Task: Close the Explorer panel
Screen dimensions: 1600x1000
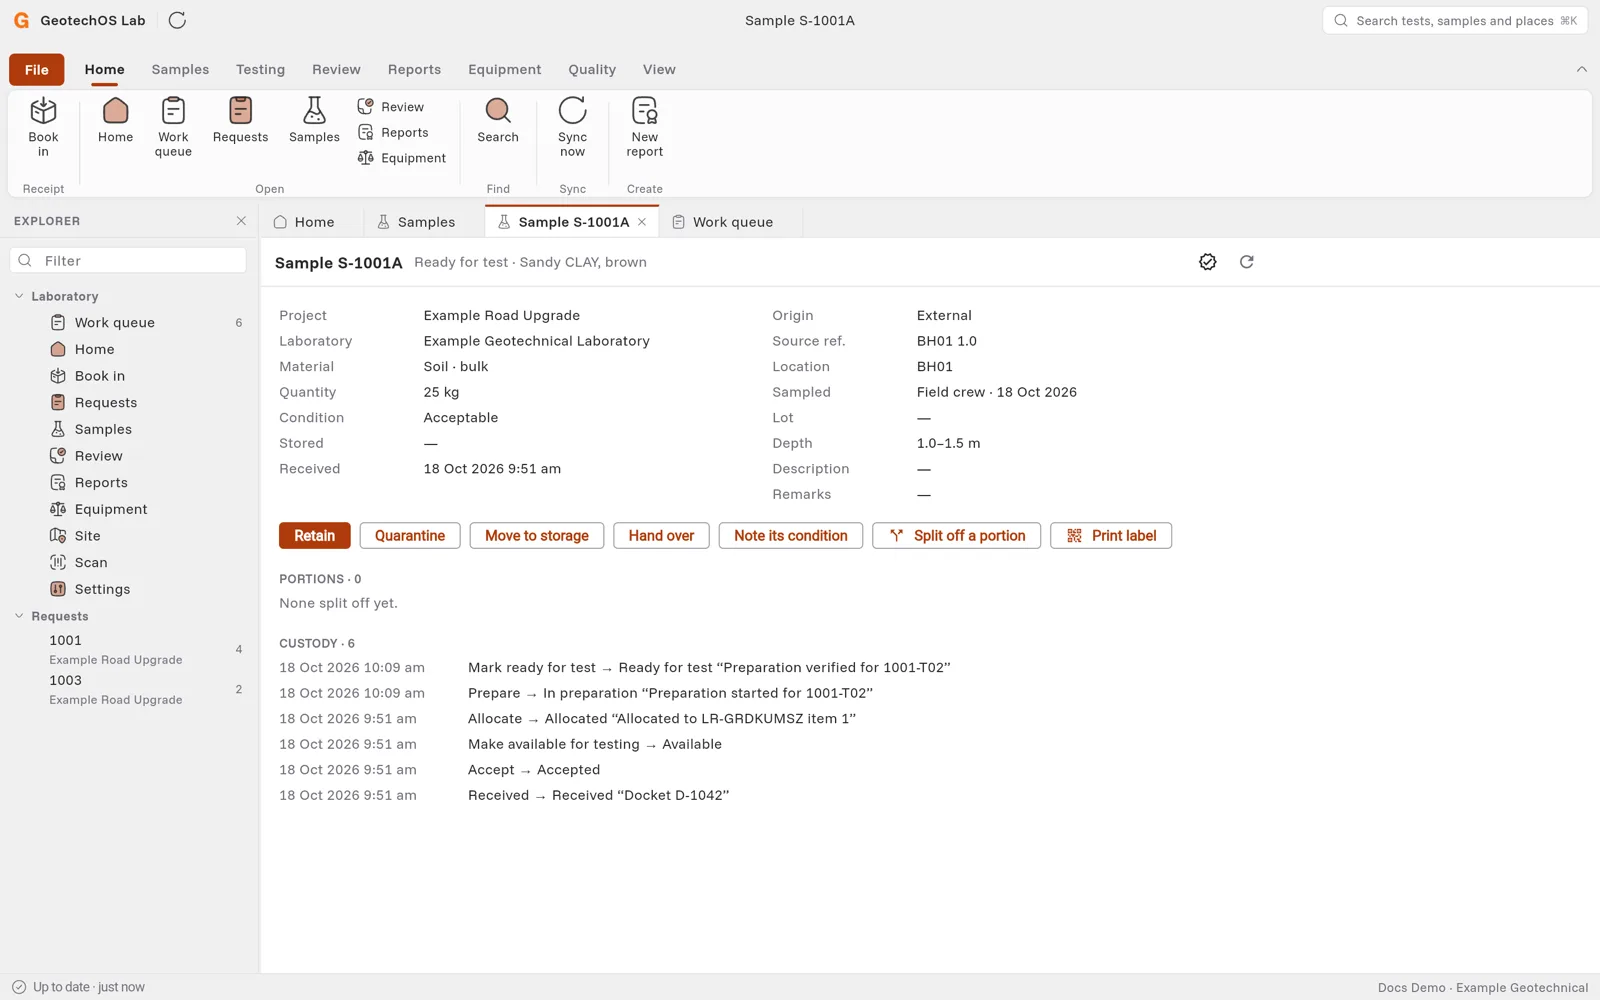Action: [241, 221]
